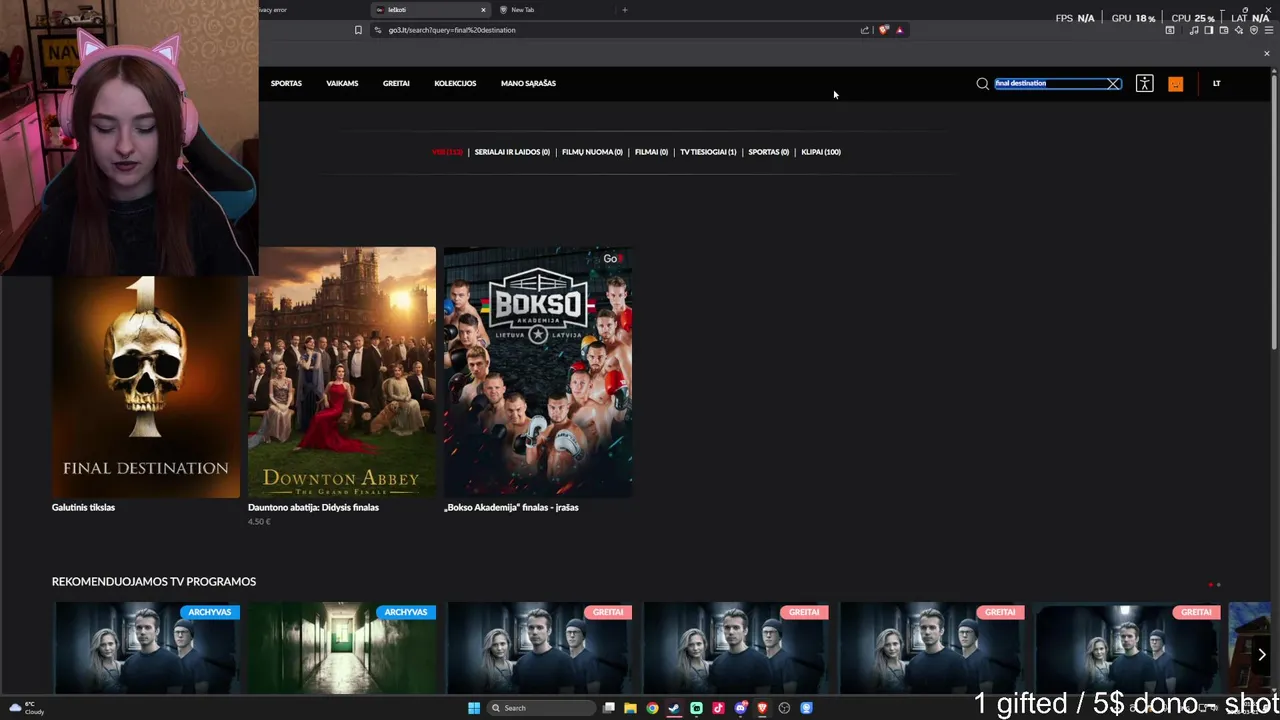Open Discord from taskbar
This screenshot has height=720, width=1280.
tap(740, 708)
